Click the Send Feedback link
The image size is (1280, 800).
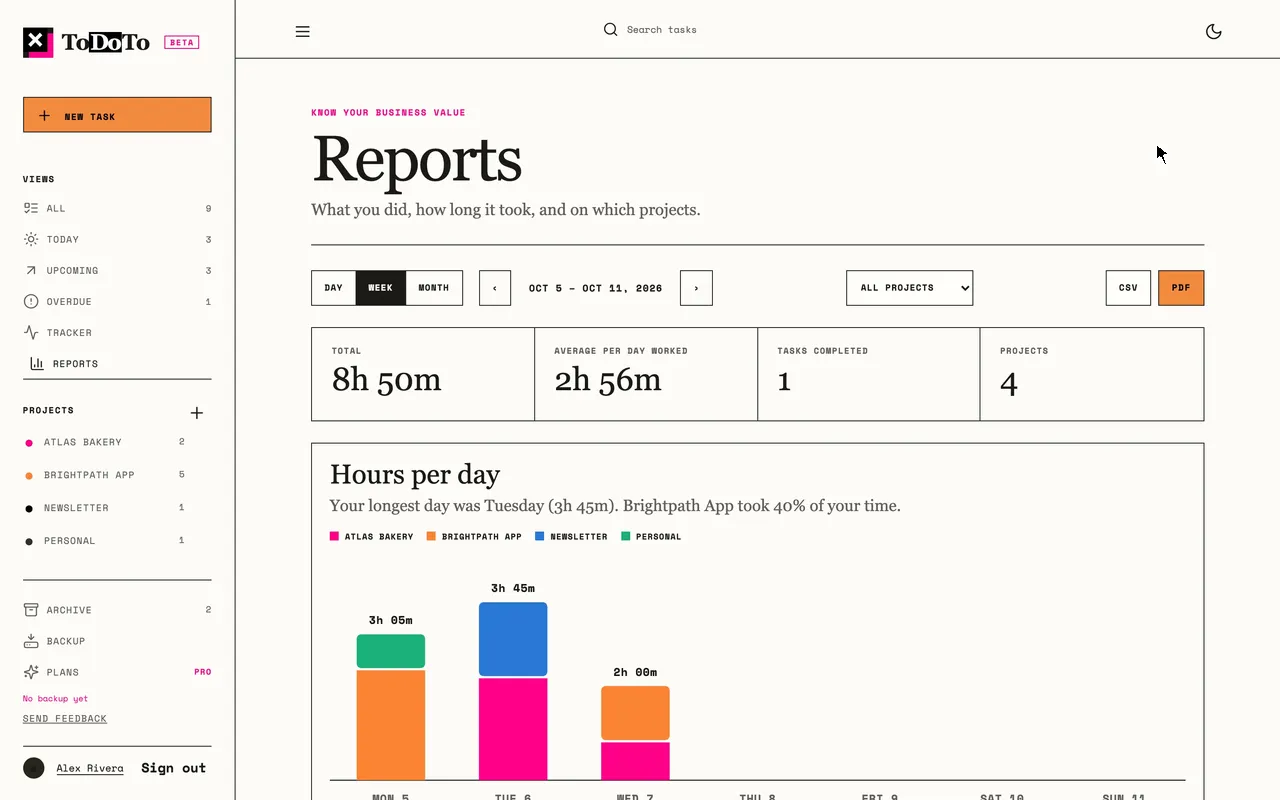[65, 718]
